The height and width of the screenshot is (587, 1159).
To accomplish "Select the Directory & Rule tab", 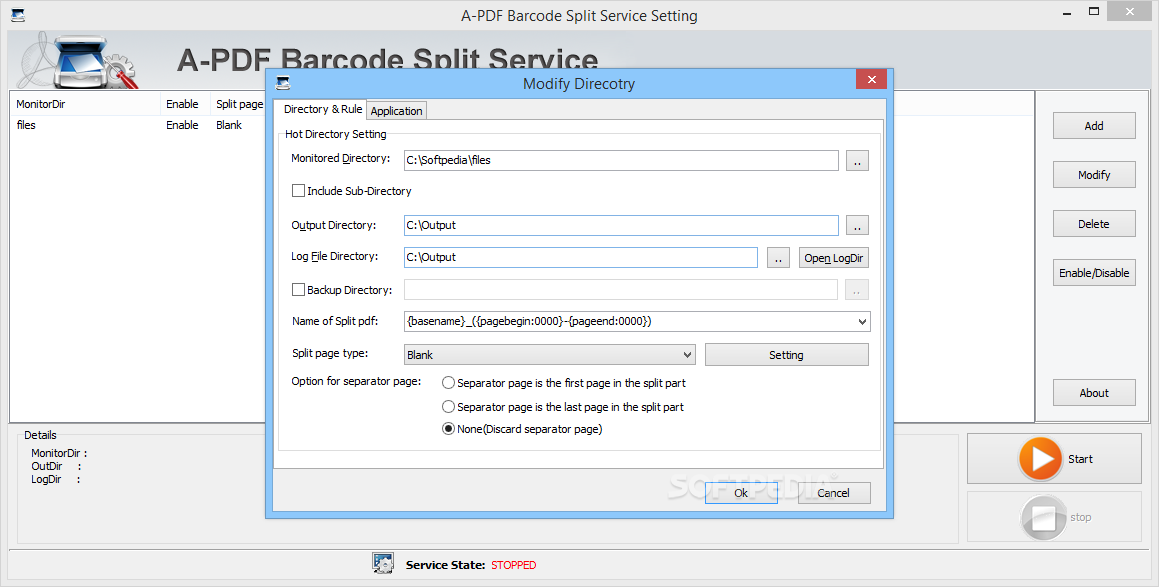I will click(322, 109).
